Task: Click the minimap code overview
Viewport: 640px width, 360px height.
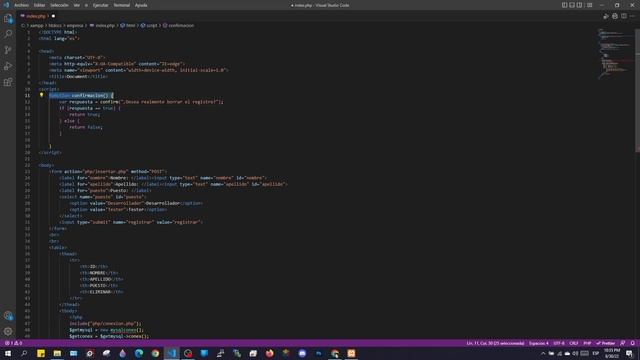Action: tap(616, 53)
